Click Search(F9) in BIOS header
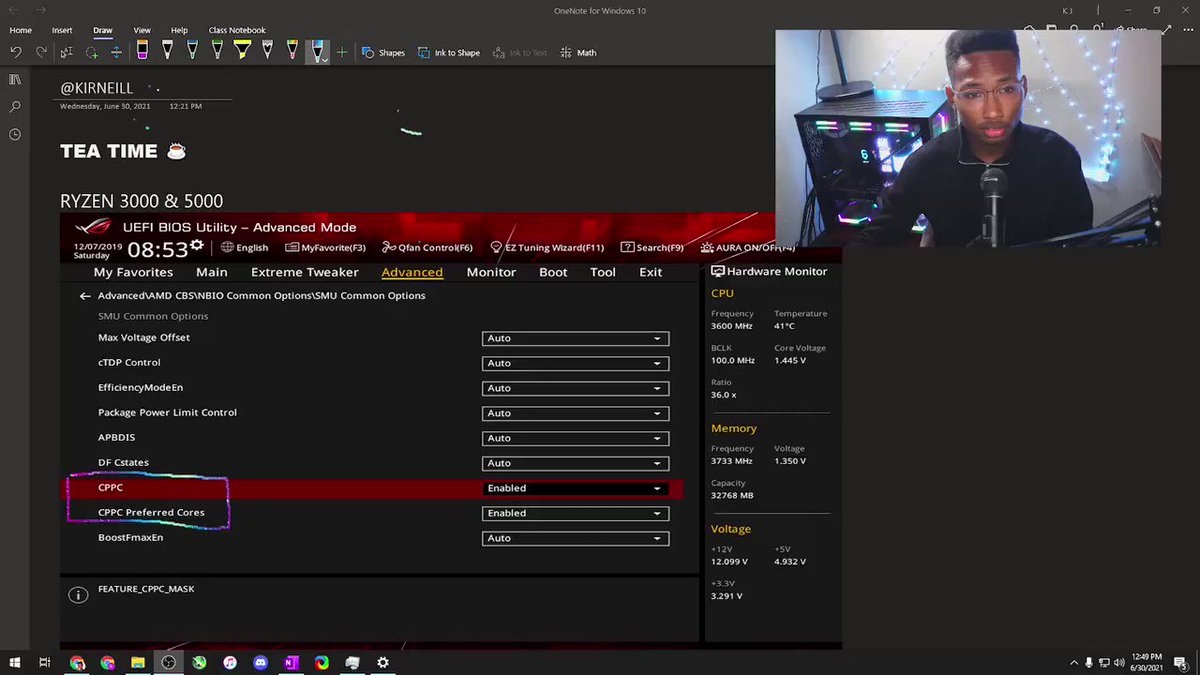 coord(652,247)
